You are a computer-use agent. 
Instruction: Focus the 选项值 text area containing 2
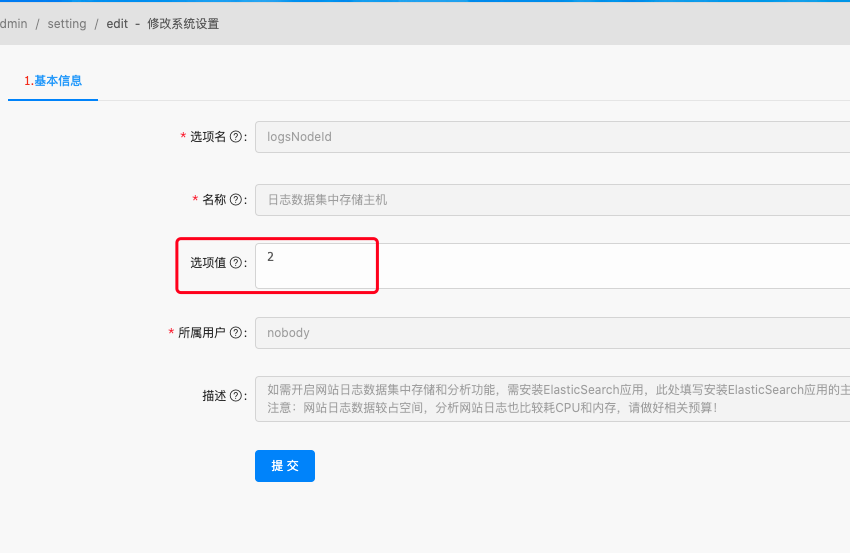552,265
